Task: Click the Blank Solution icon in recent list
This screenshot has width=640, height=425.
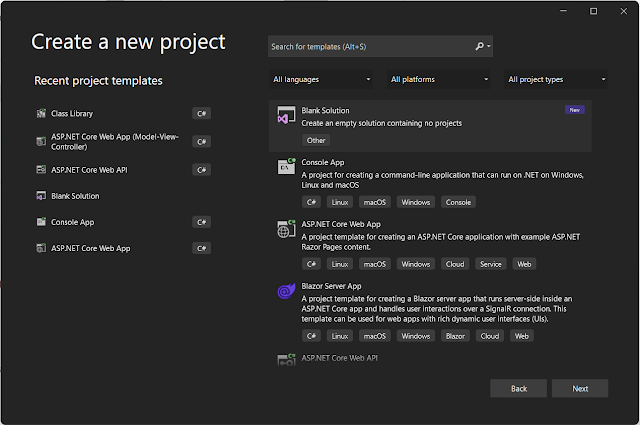Action: [x=41, y=196]
